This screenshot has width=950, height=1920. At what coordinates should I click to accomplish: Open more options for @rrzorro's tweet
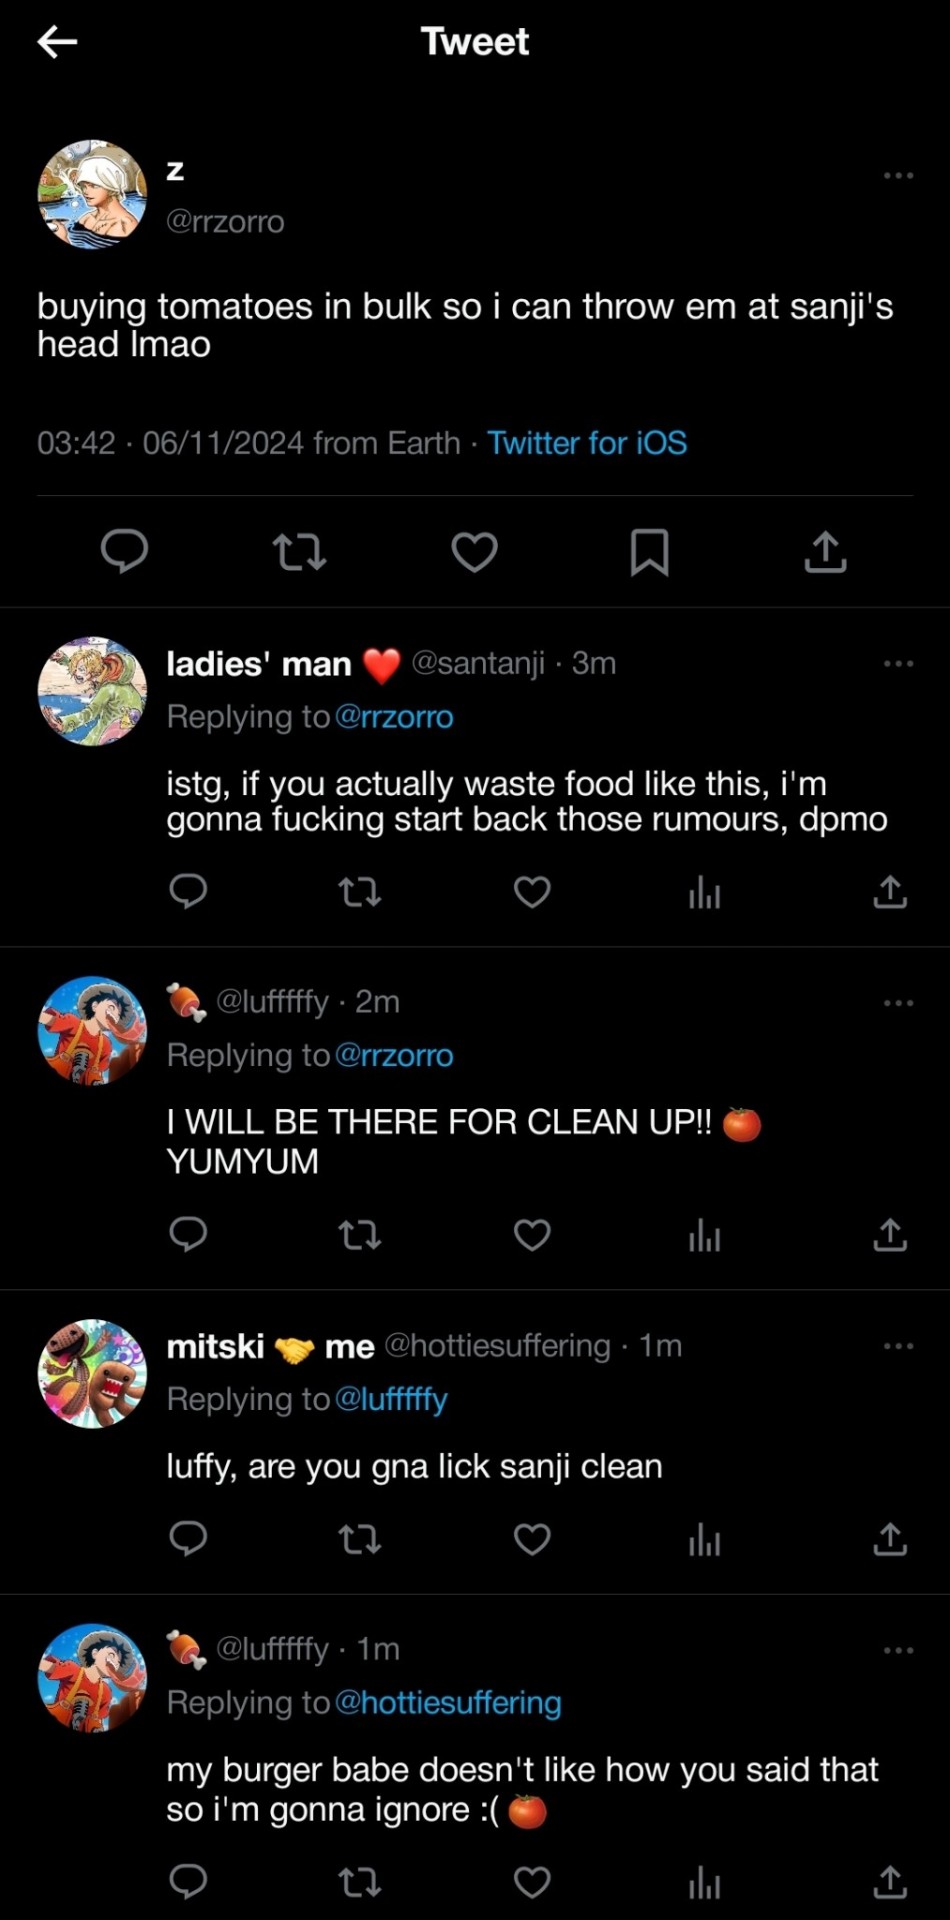tap(898, 176)
